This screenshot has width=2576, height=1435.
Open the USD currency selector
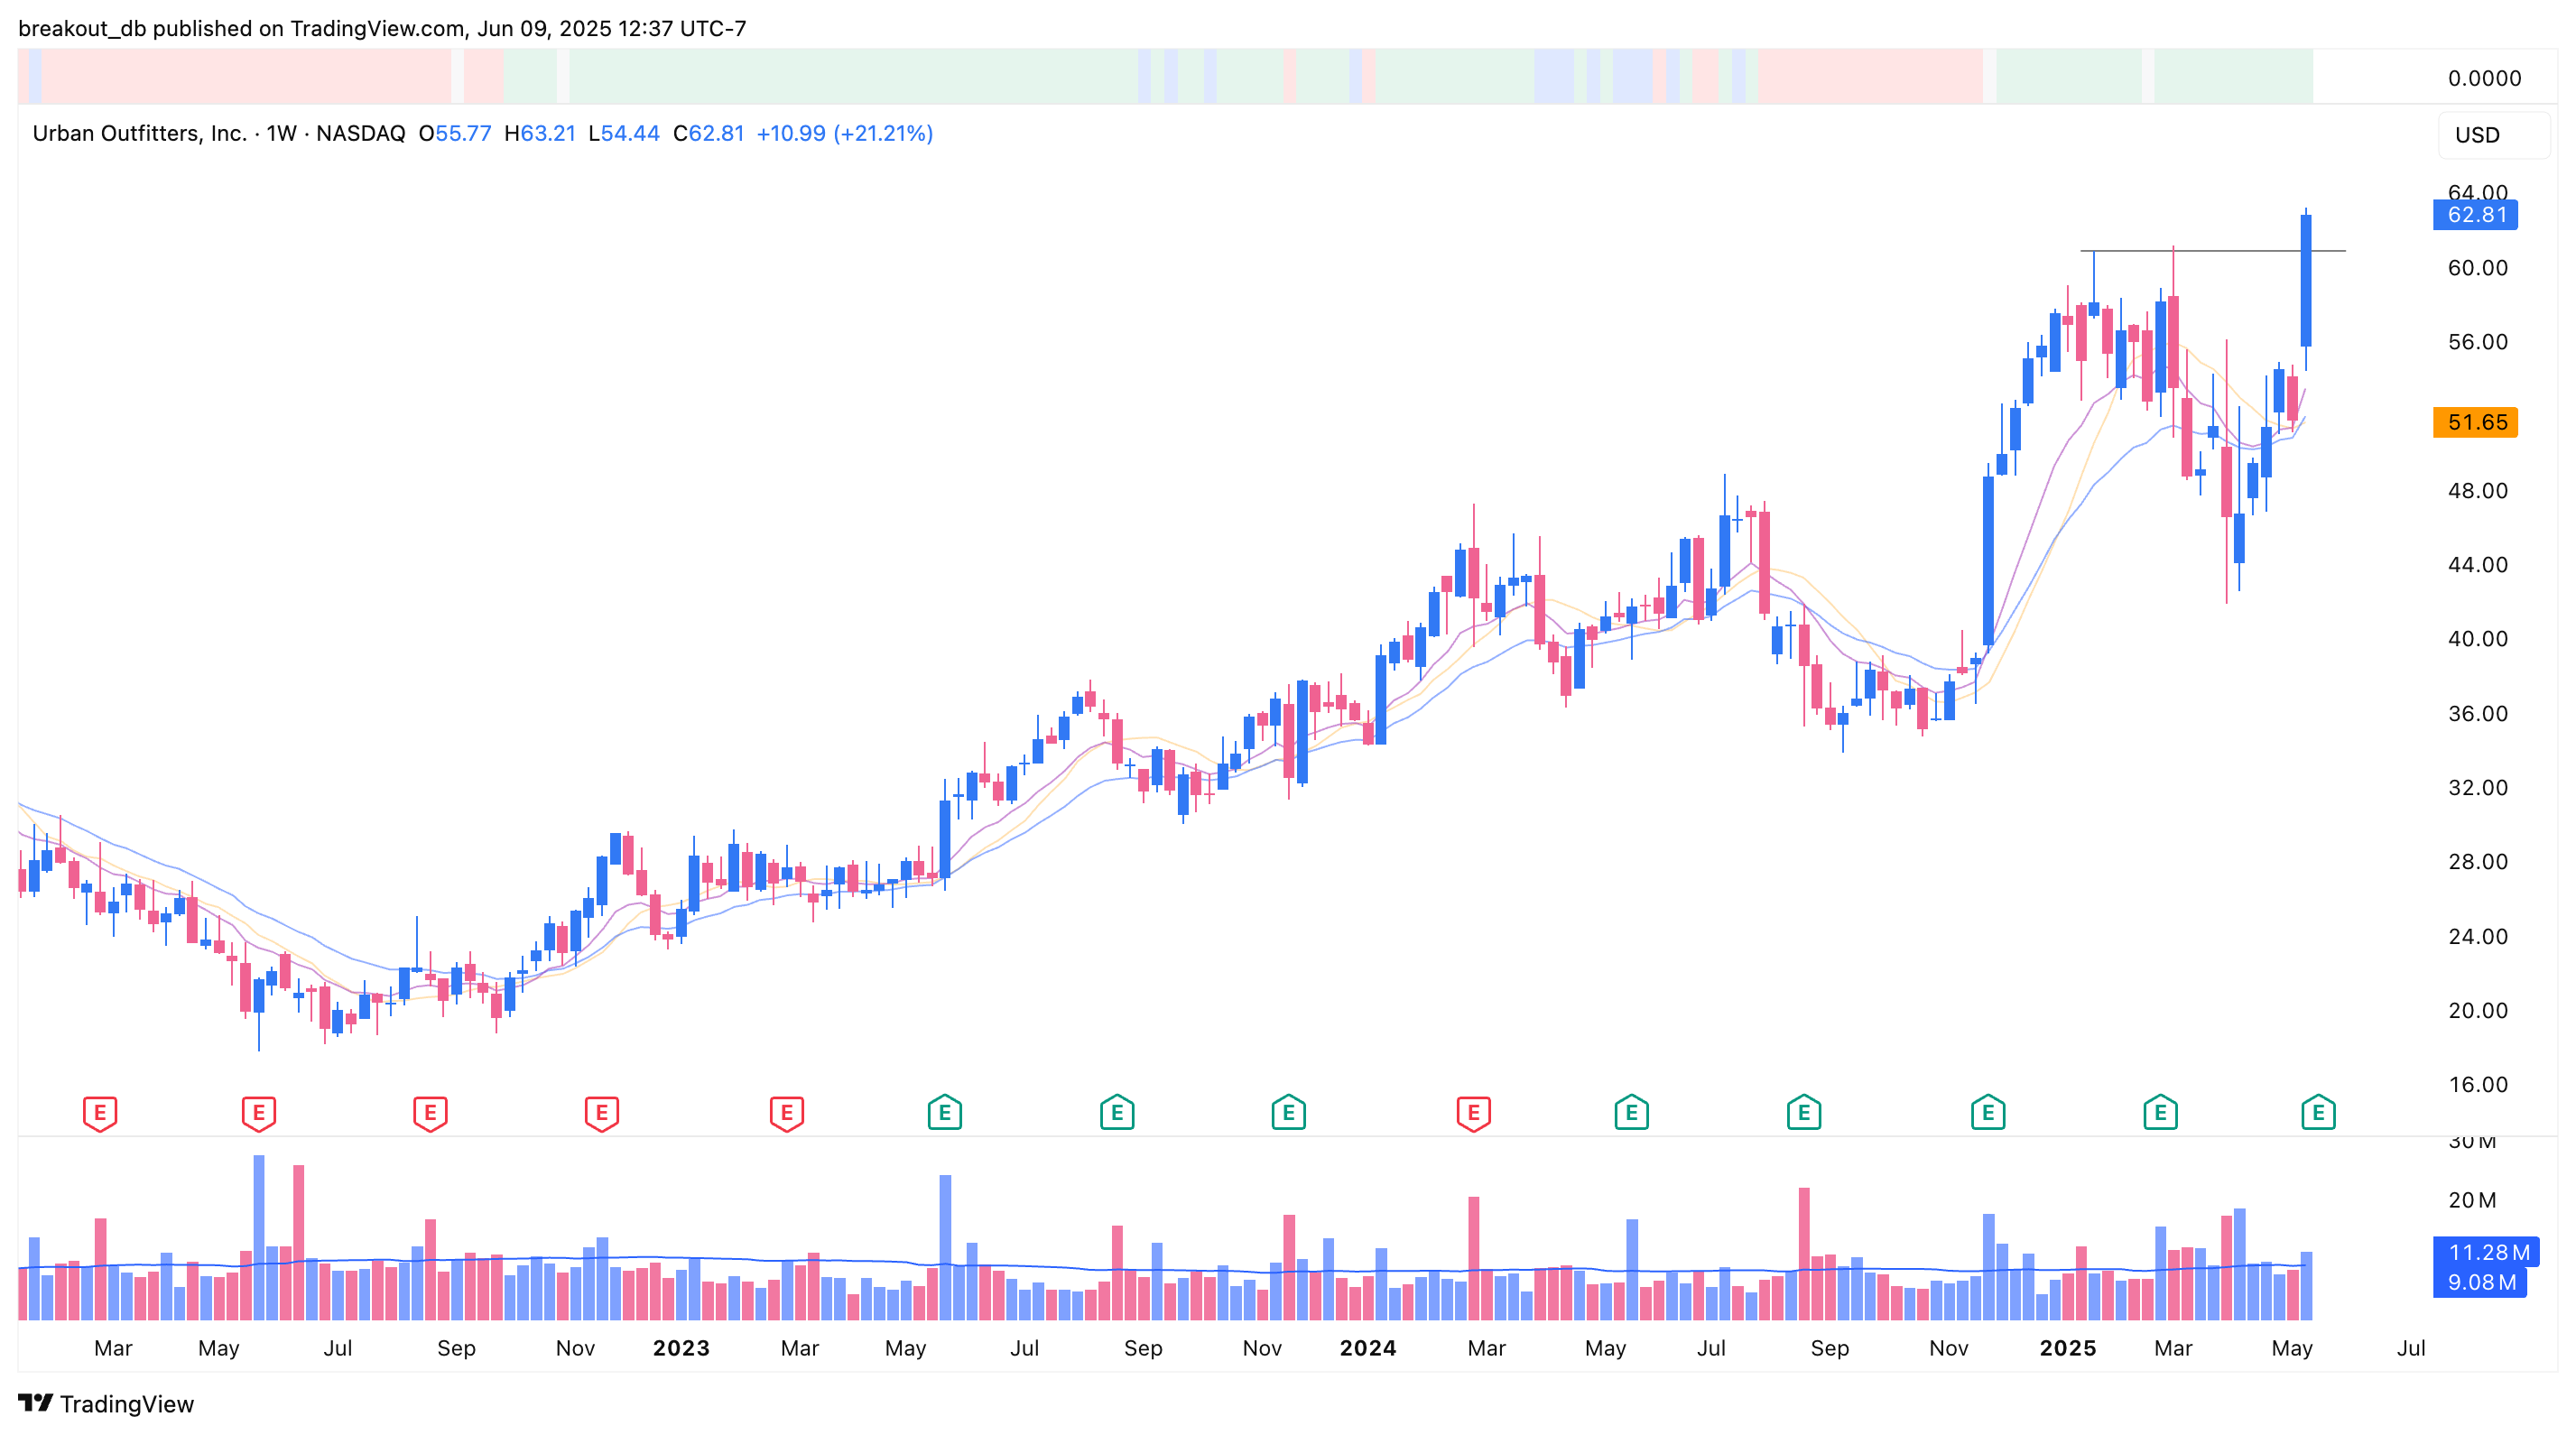coord(2477,135)
